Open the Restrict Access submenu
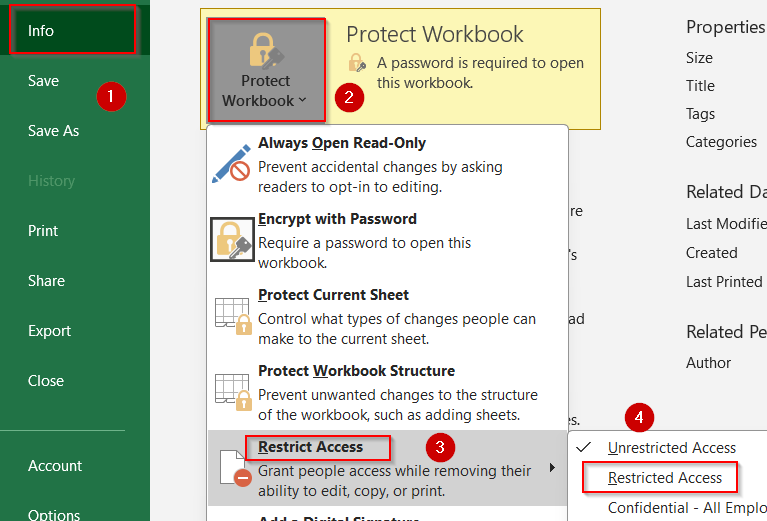Viewport: 767px width, 521px height. [387, 468]
